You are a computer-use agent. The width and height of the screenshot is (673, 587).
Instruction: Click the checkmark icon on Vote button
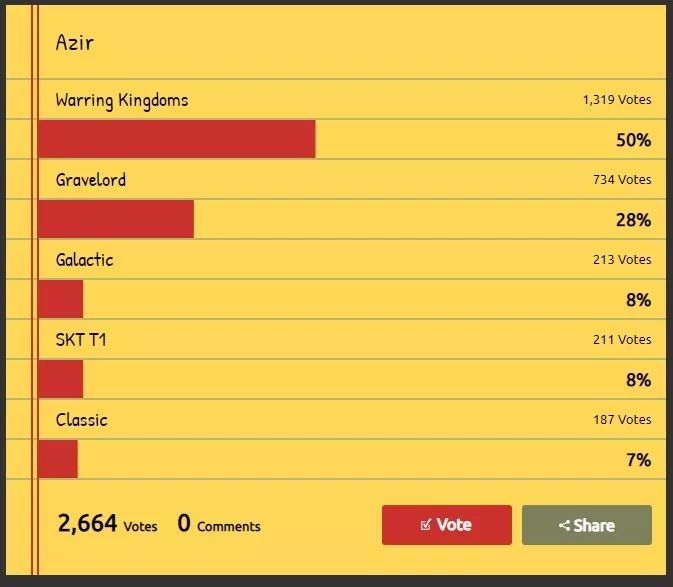pyautogui.click(x=426, y=525)
